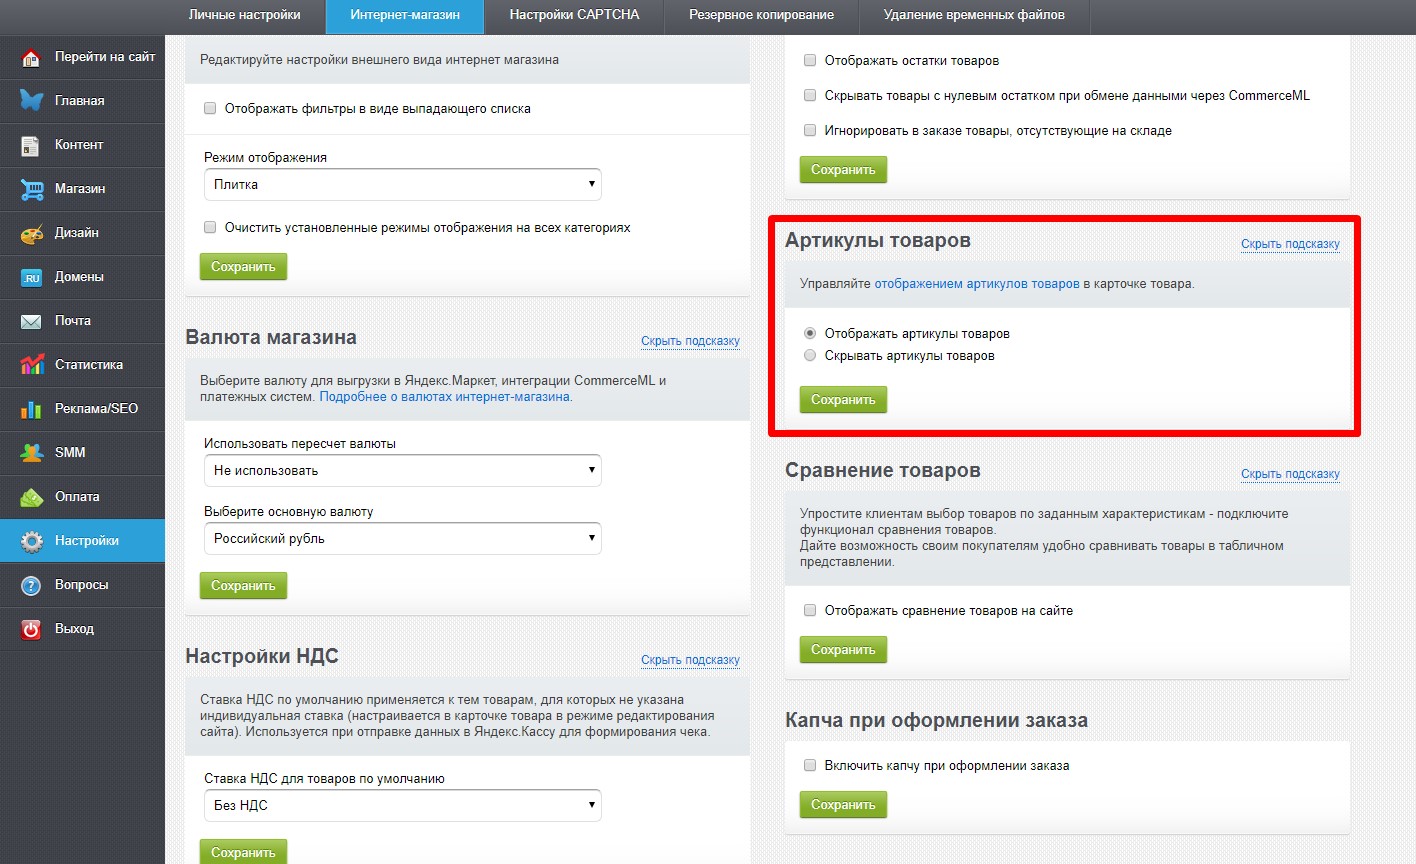Open link Подробнее о валютах интернет-магазина

point(445,397)
